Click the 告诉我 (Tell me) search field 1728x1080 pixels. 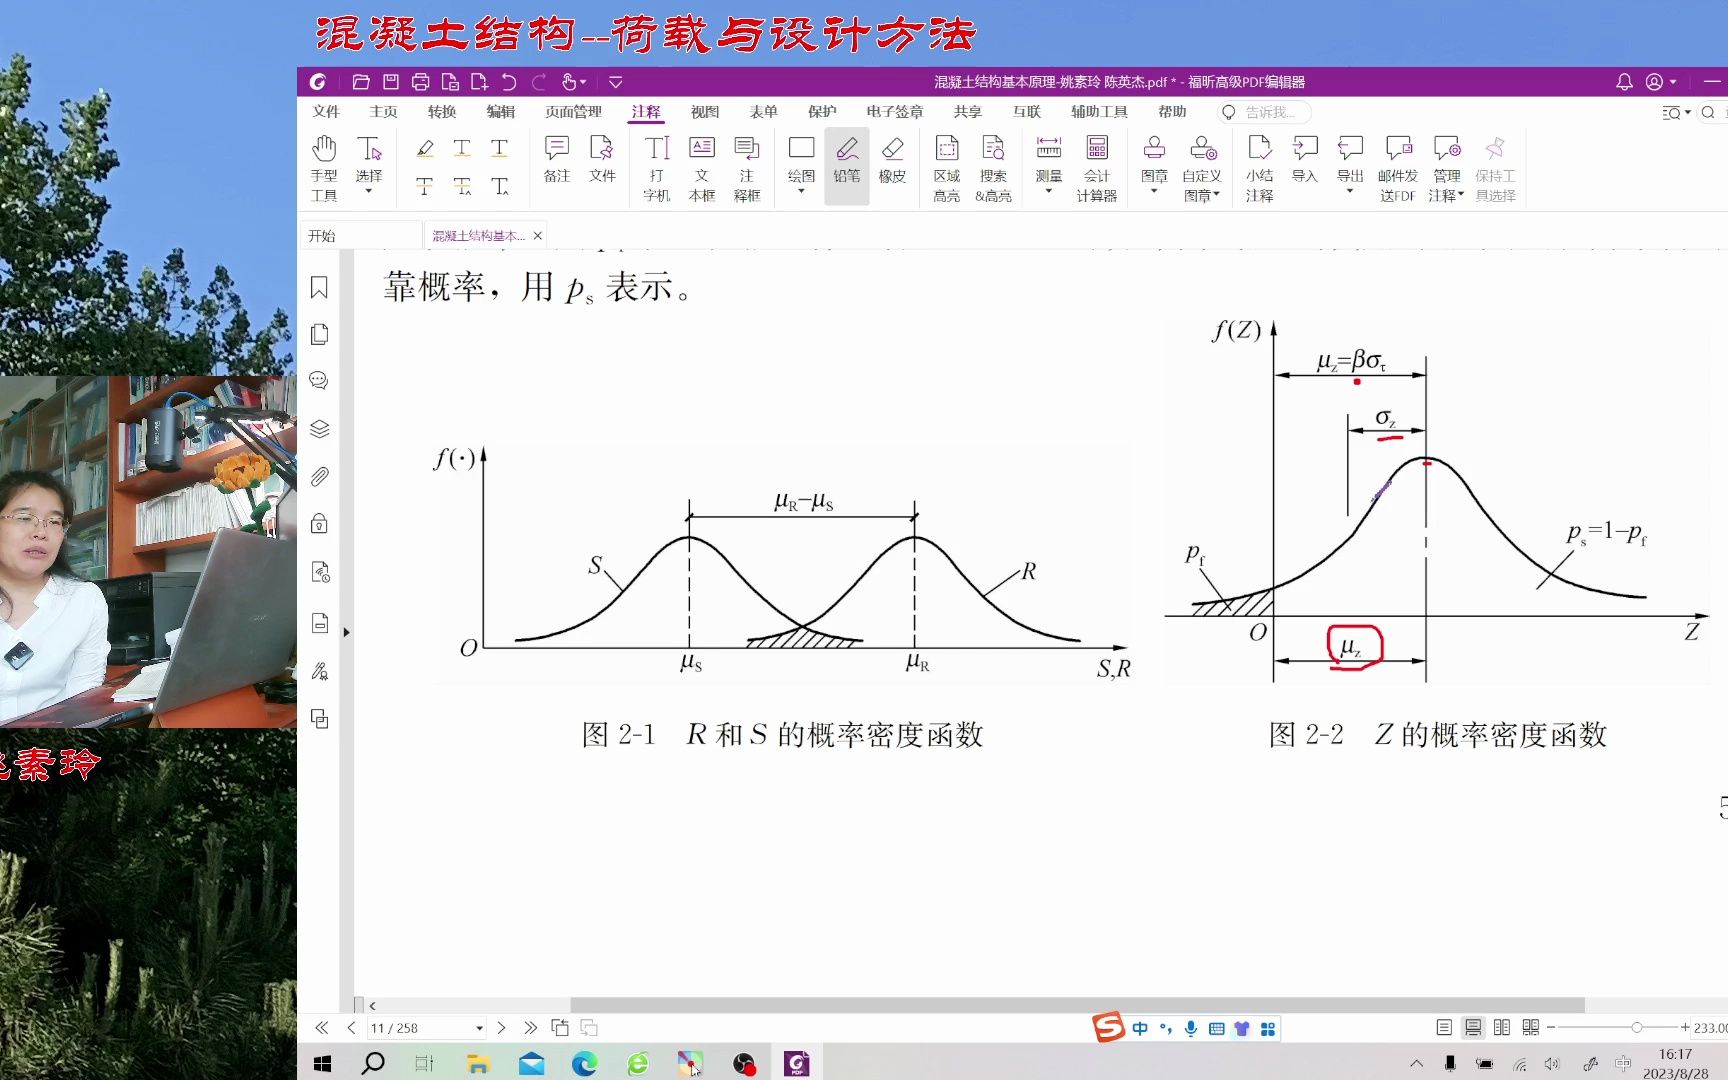[1265, 112]
